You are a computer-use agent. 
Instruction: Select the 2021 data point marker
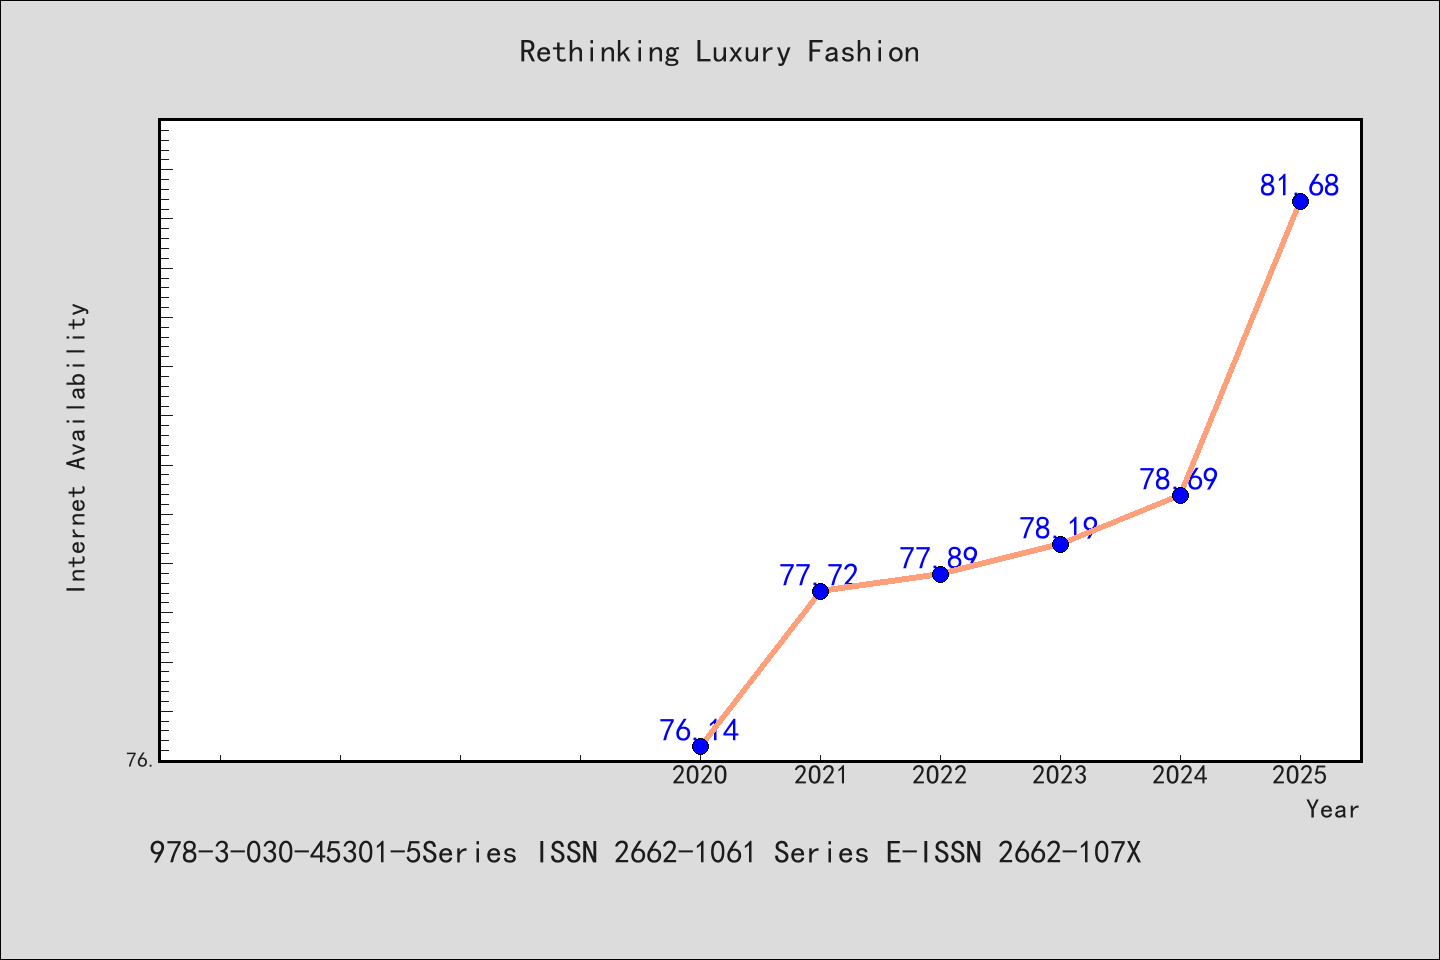(x=820, y=591)
